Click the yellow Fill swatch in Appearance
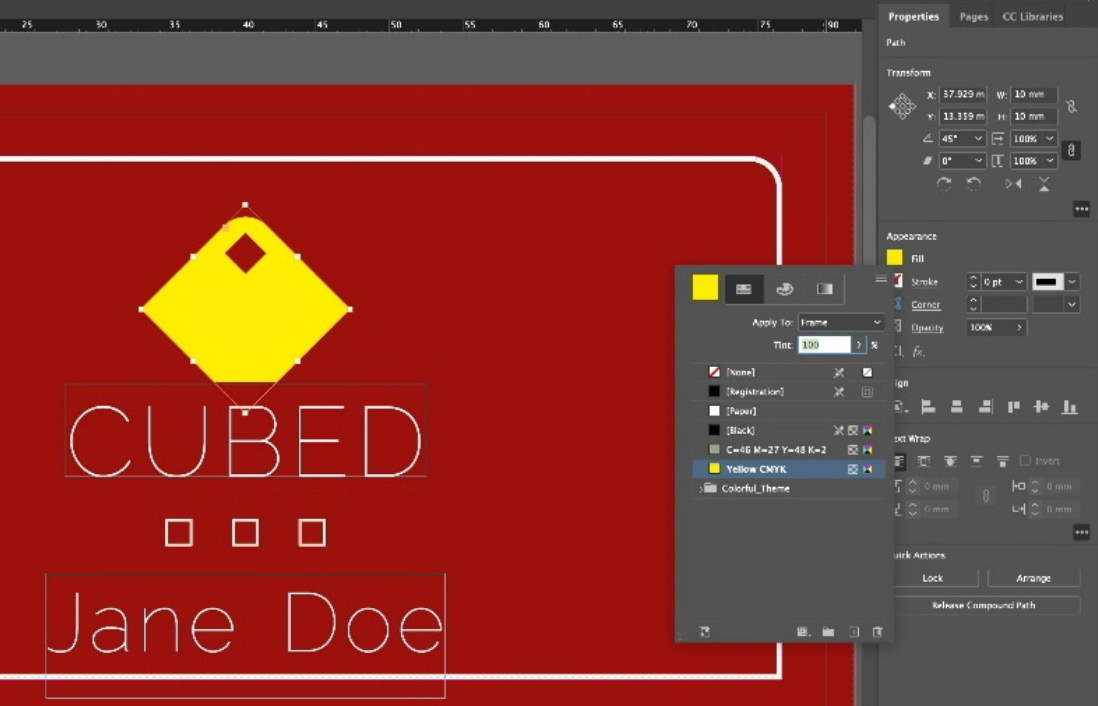 click(894, 258)
